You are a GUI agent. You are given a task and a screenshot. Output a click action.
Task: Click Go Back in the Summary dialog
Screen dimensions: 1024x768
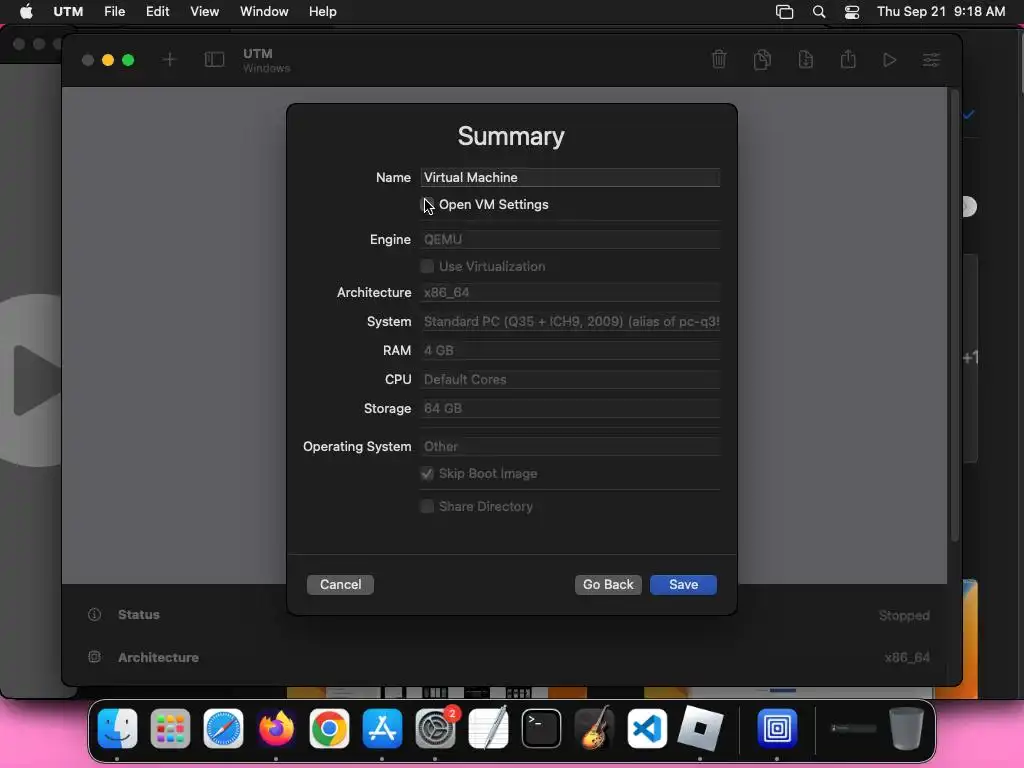coord(608,584)
